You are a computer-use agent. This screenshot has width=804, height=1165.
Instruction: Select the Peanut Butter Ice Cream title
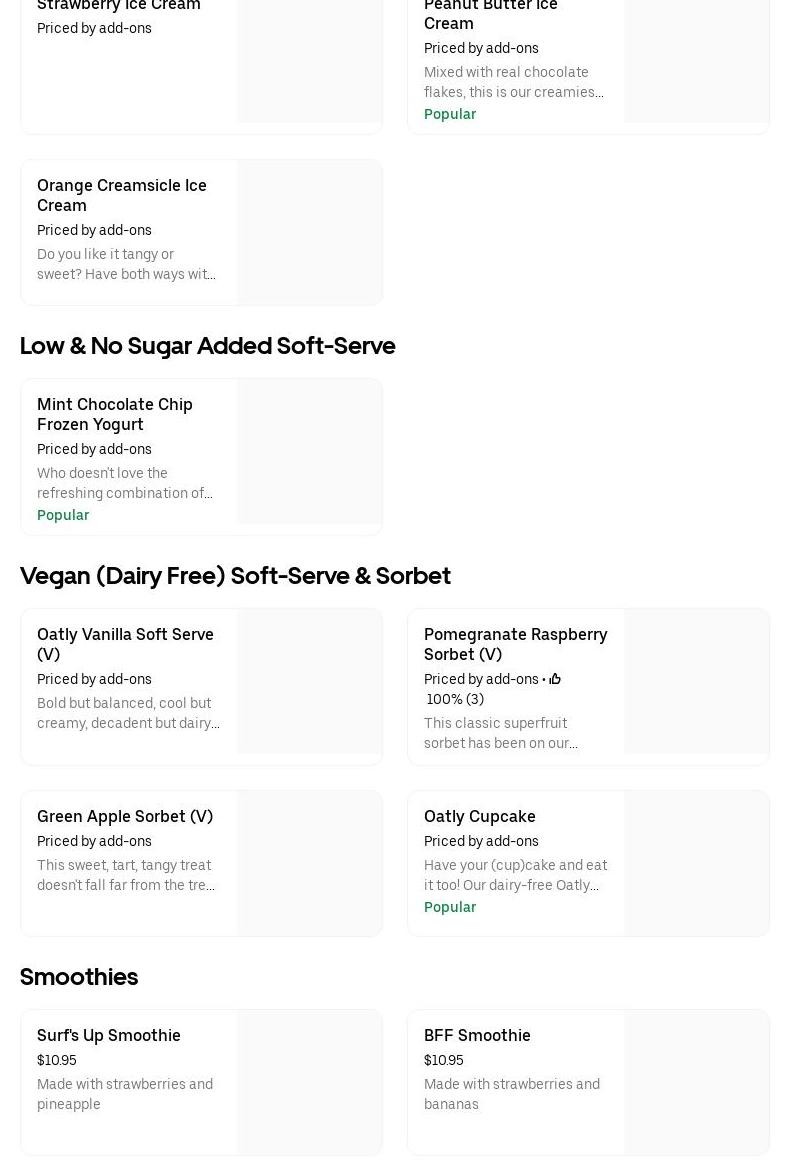tap(490, 14)
